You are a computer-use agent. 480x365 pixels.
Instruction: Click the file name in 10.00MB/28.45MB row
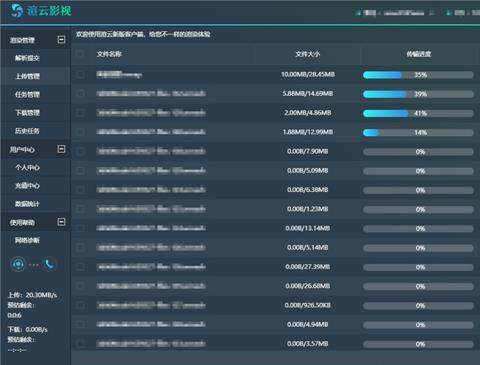119,74
